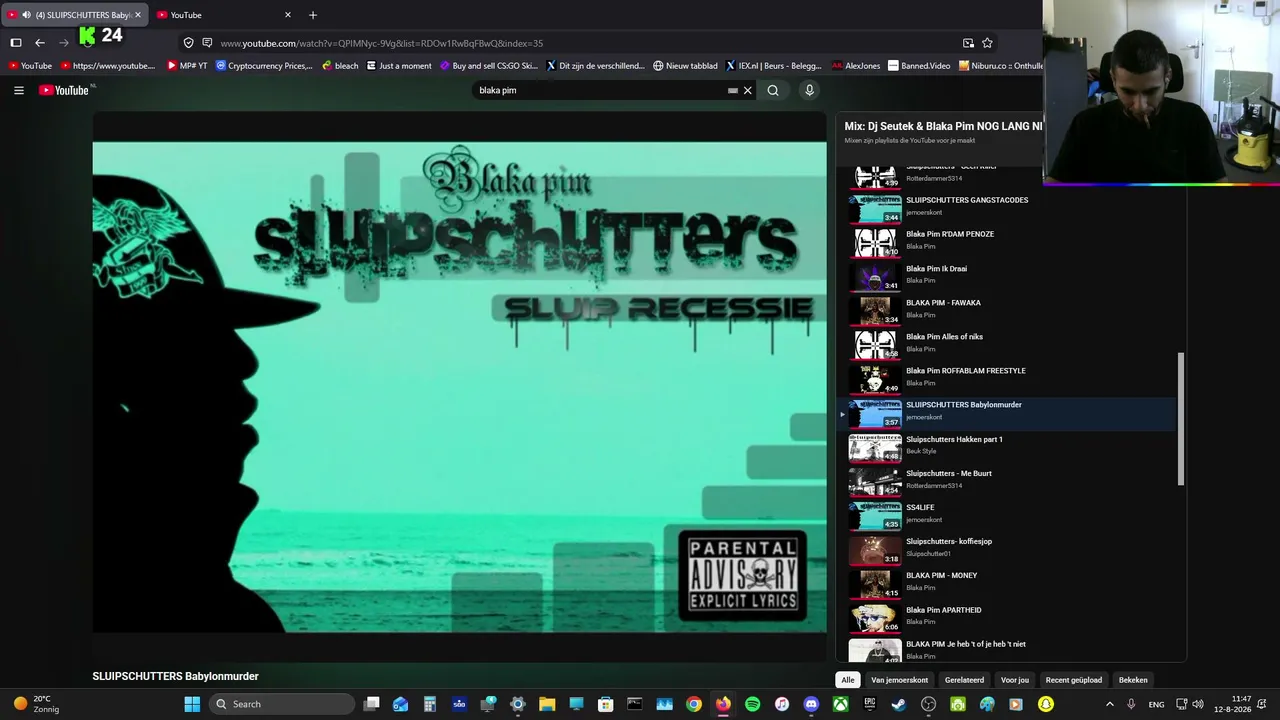This screenshot has height=720, width=1280.
Task: Select the 'Recent geüpload' filter chip
Action: pos(1074,680)
